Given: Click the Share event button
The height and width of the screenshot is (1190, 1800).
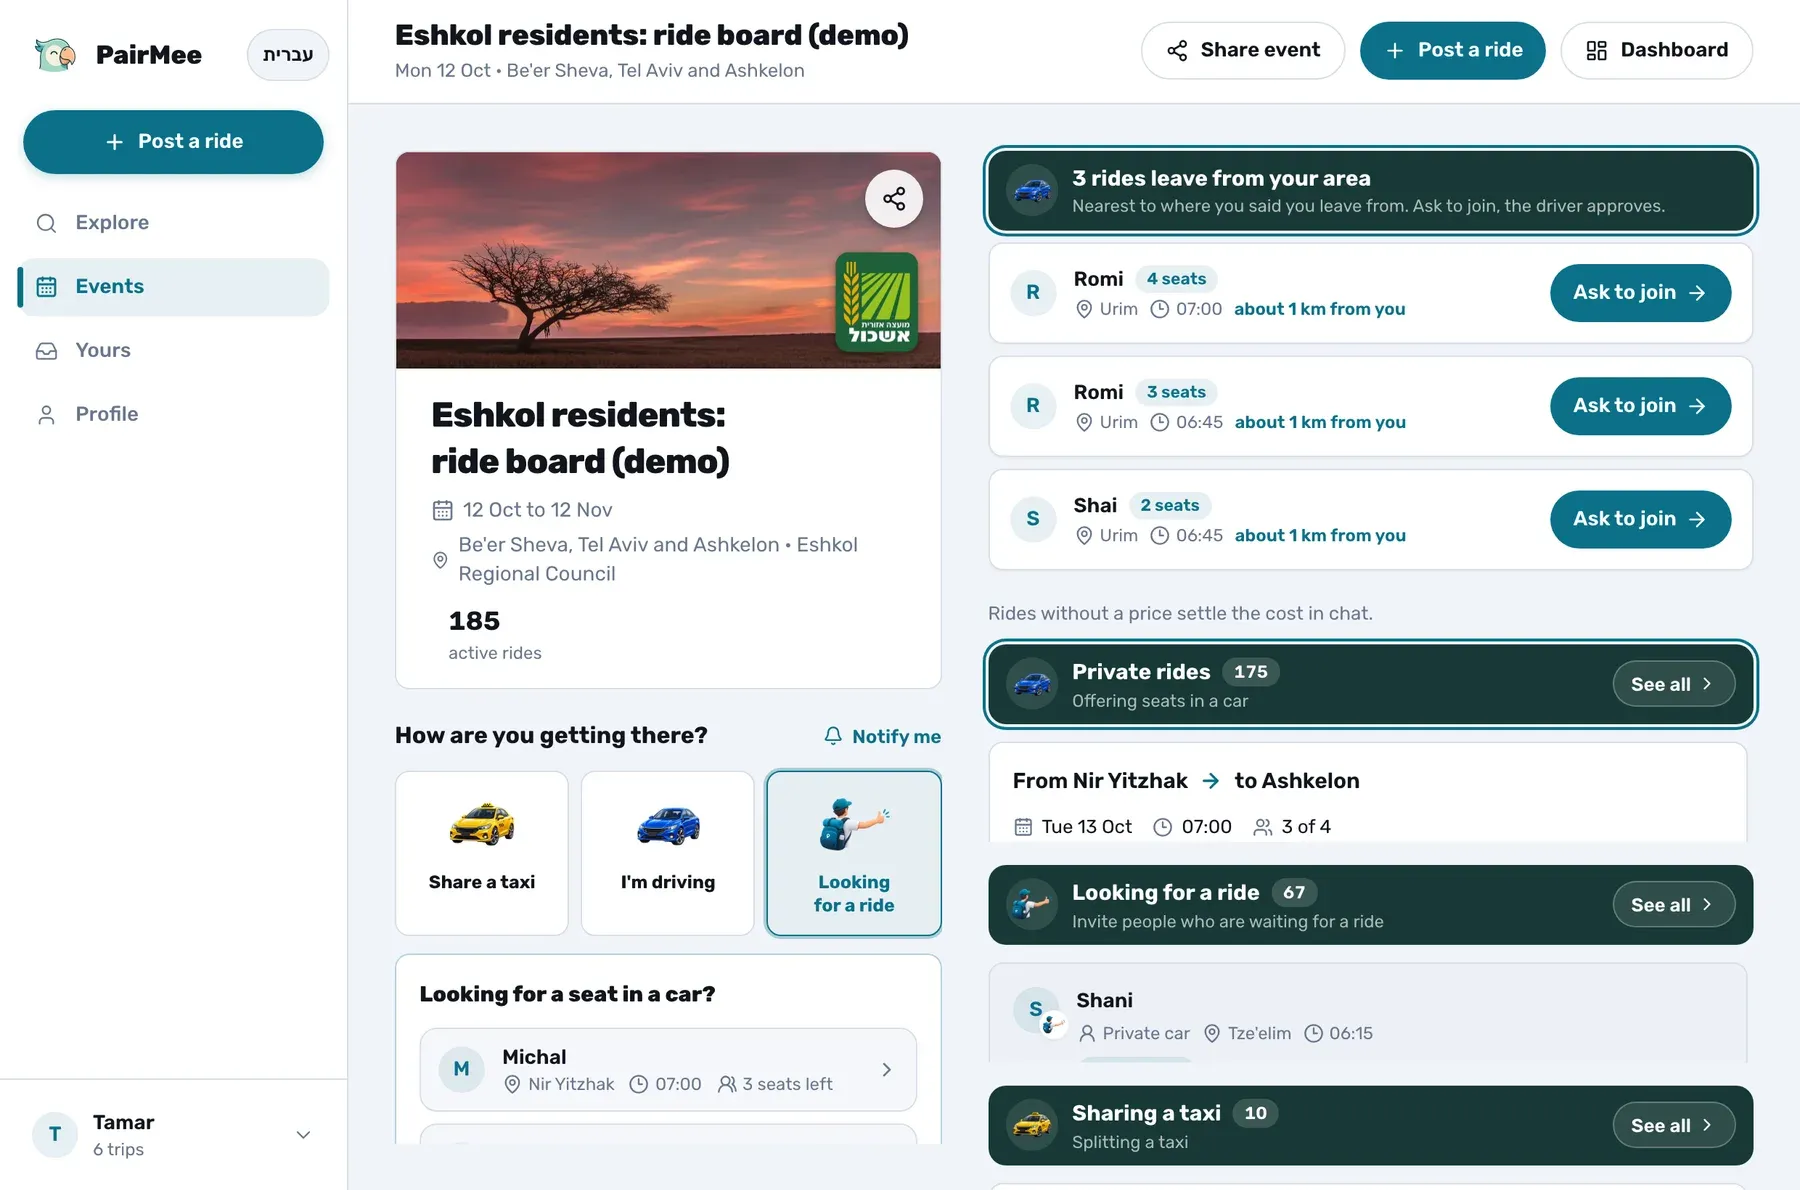Looking at the screenshot, I should coord(1243,50).
